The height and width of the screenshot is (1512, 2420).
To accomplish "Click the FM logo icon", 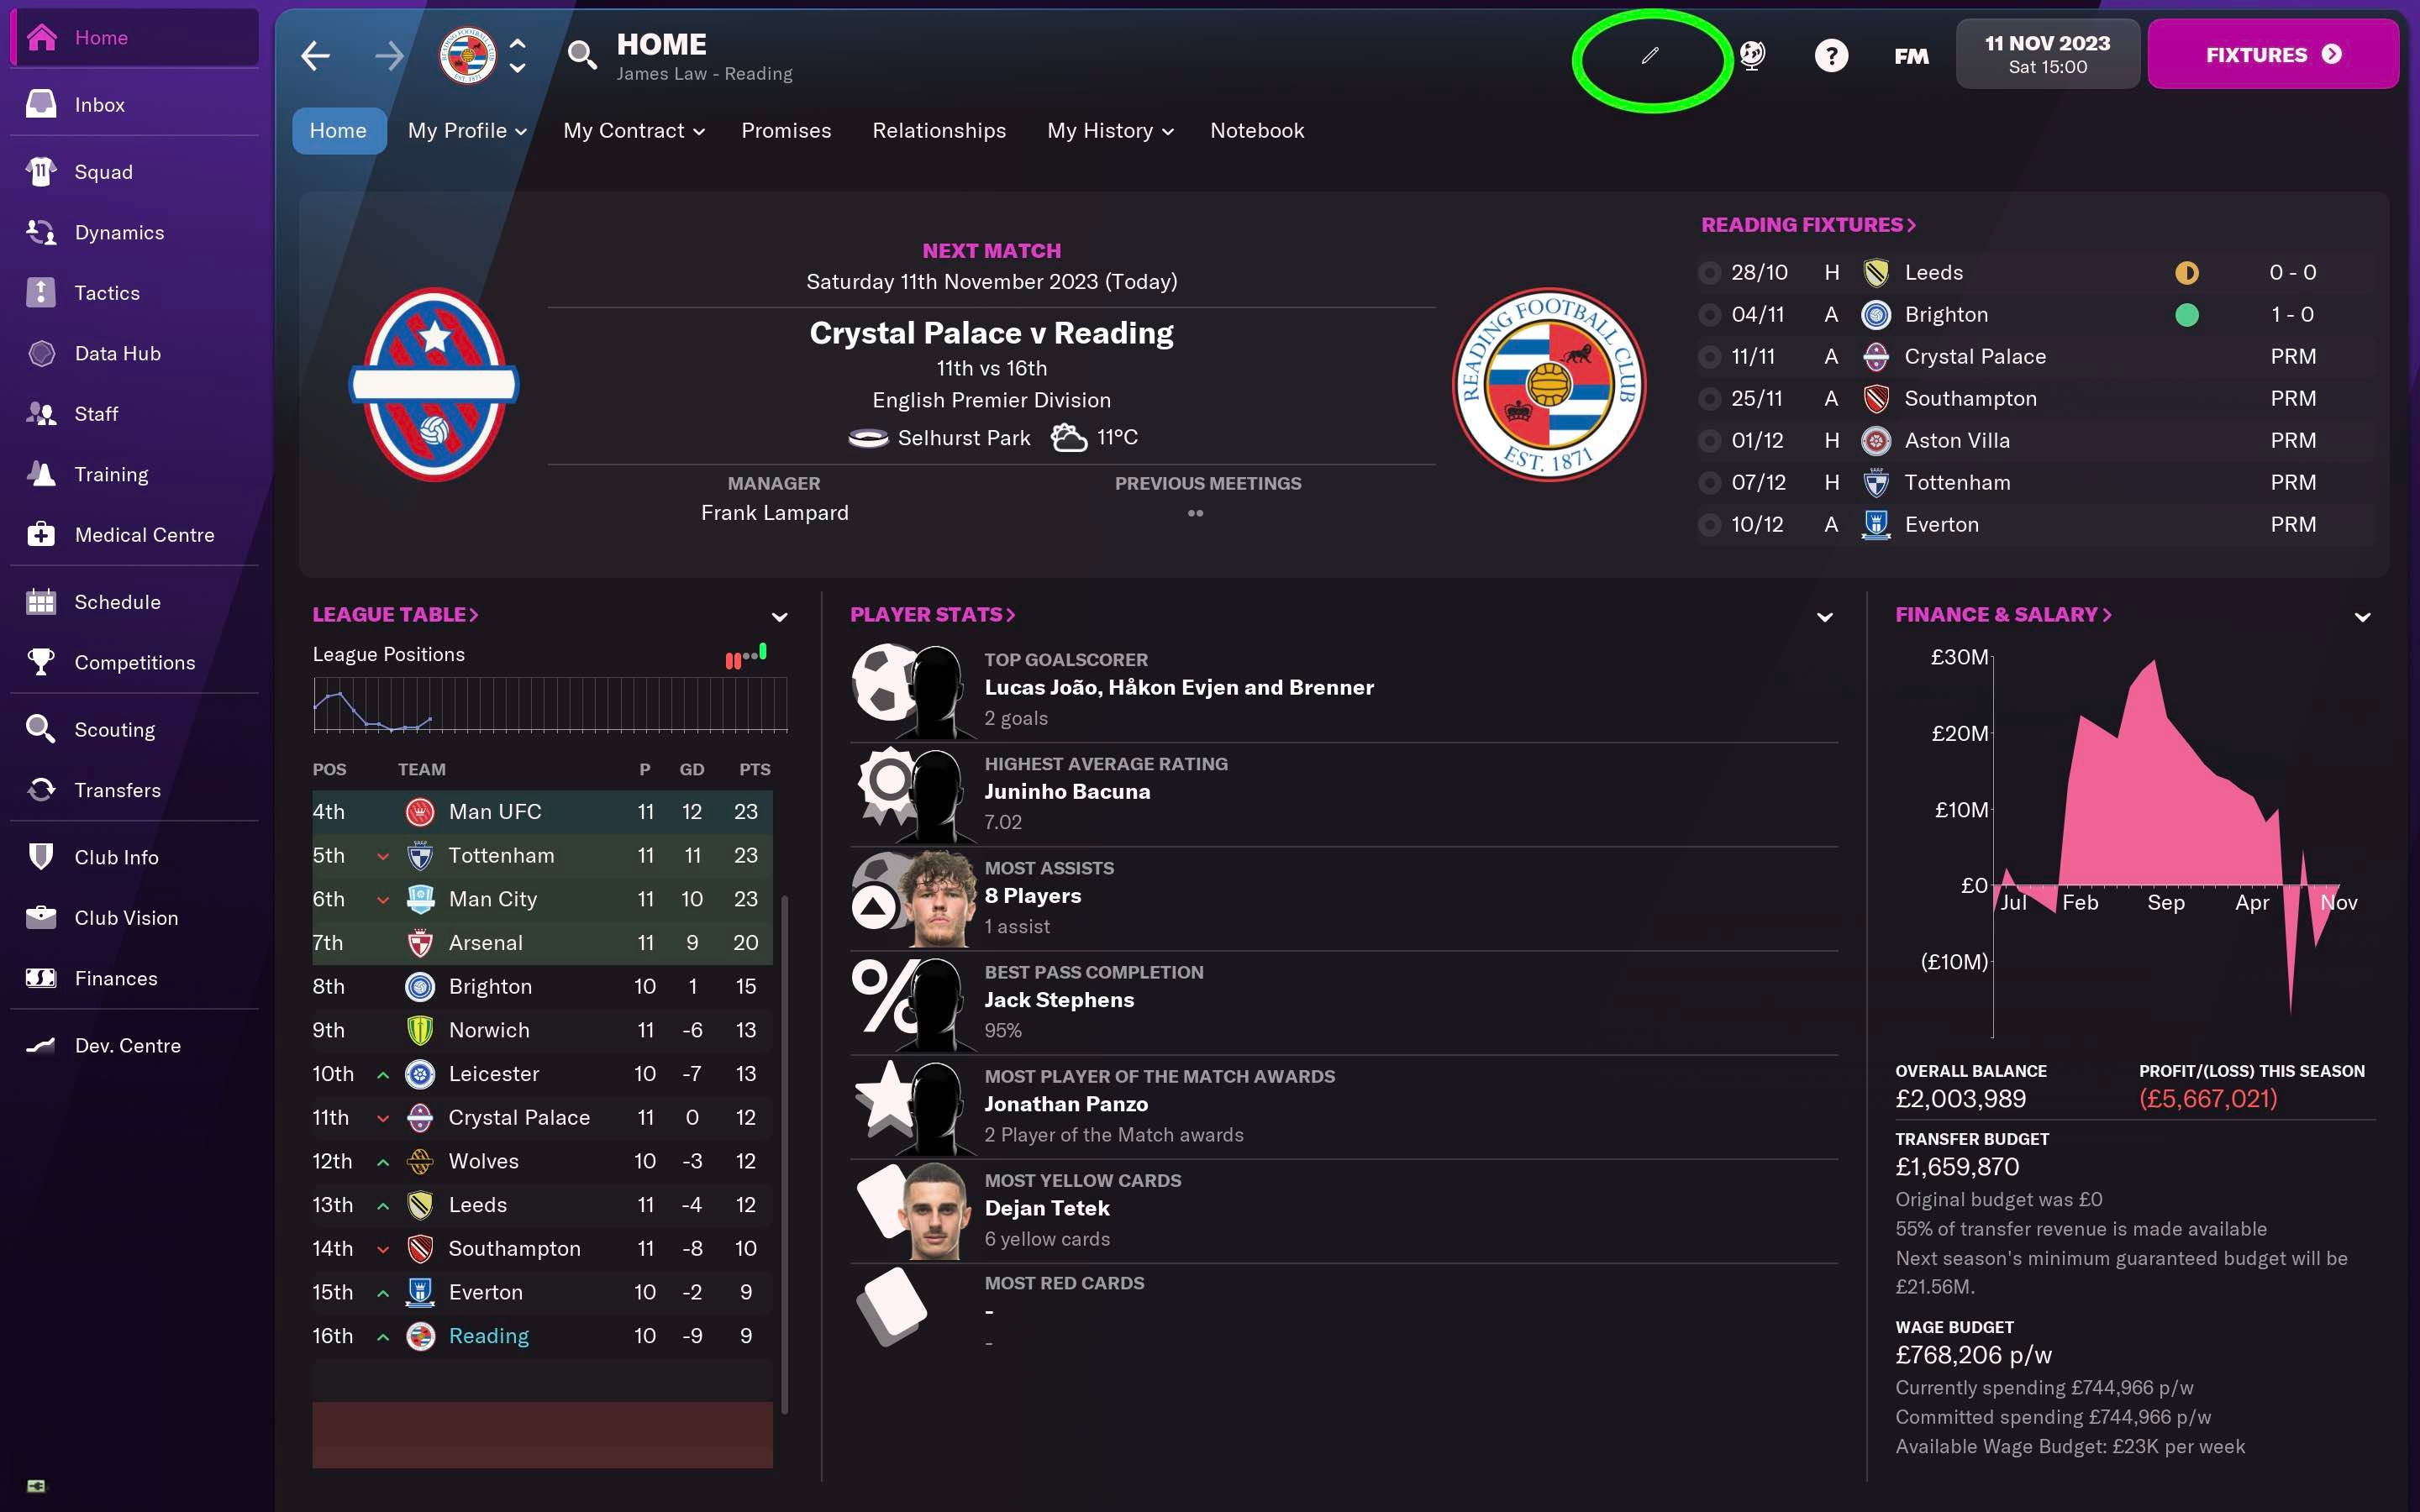I will click(1912, 55).
